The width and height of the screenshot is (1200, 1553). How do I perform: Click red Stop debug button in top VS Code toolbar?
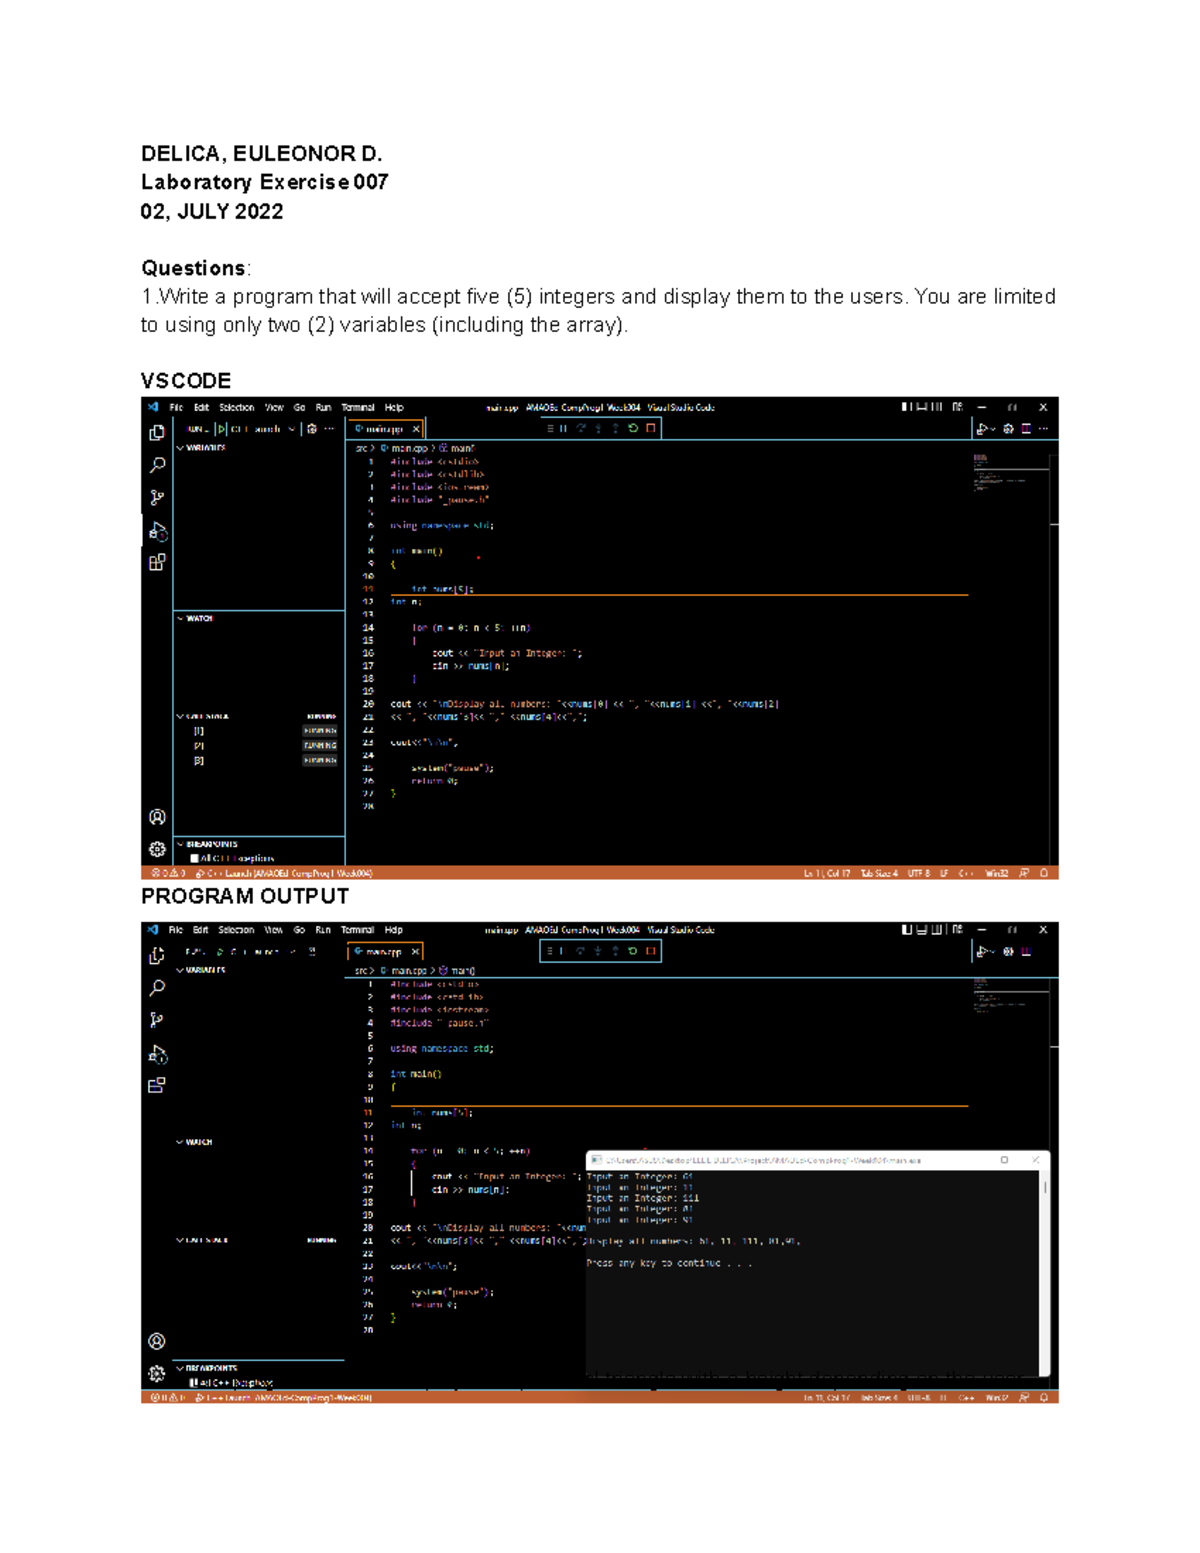[651, 428]
